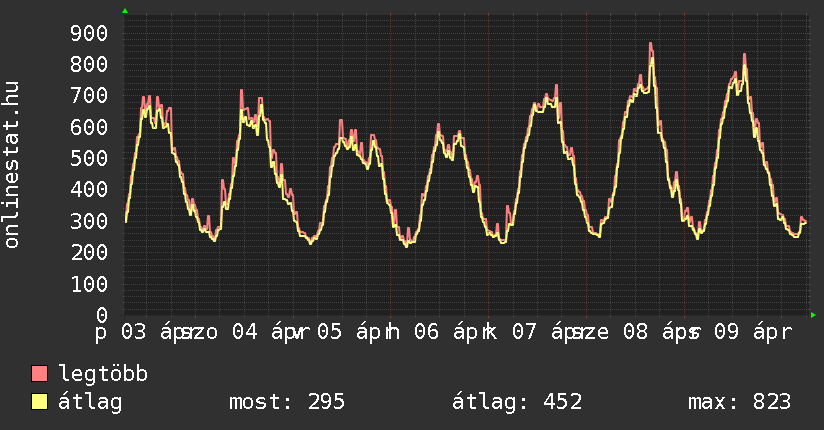Click the 300 label on the y-axis
The height and width of the screenshot is (430, 824).
click(x=89, y=221)
